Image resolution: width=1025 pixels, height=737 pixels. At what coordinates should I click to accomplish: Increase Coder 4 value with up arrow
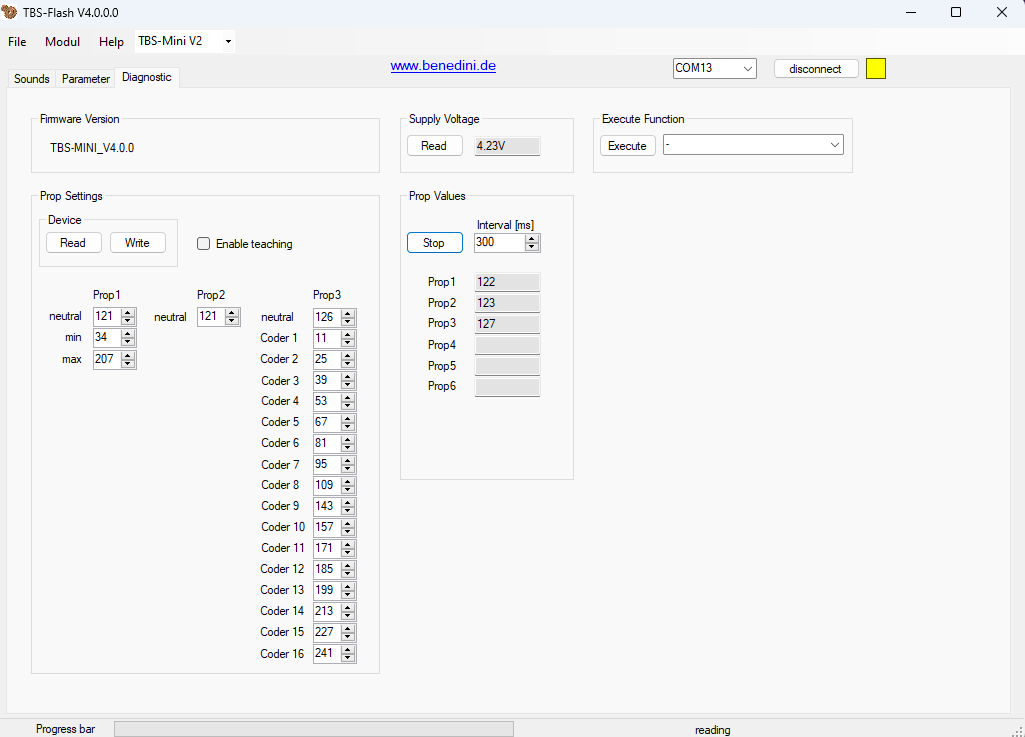[x=348, y=397]
